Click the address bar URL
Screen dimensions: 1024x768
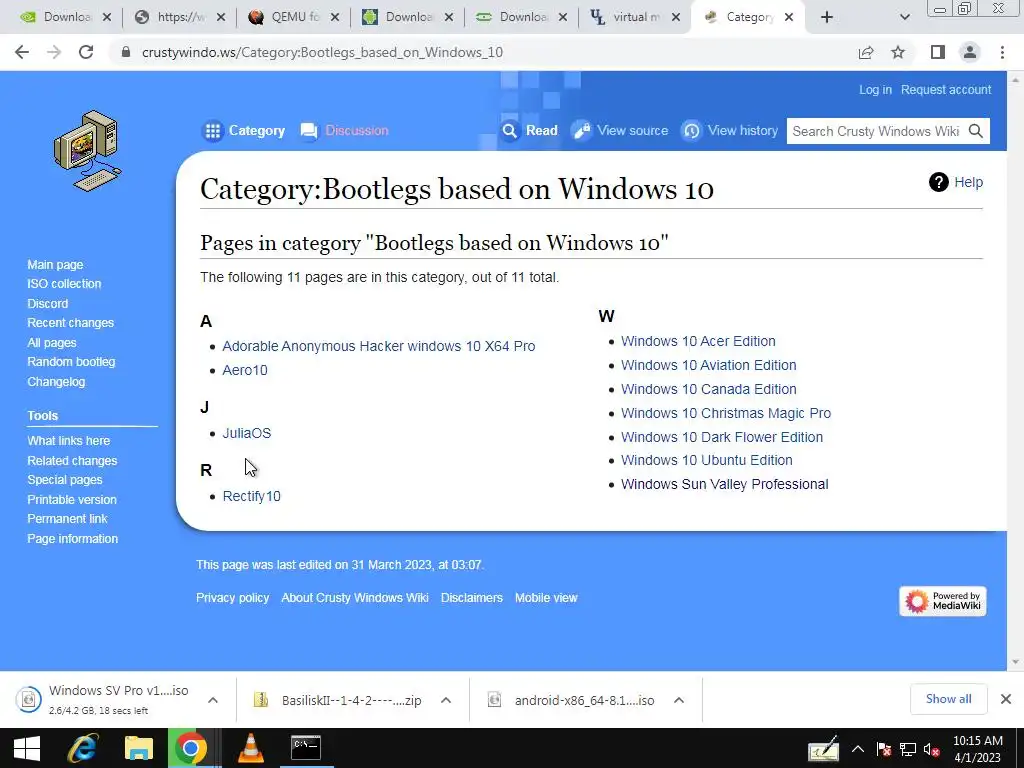coord(323,52)
